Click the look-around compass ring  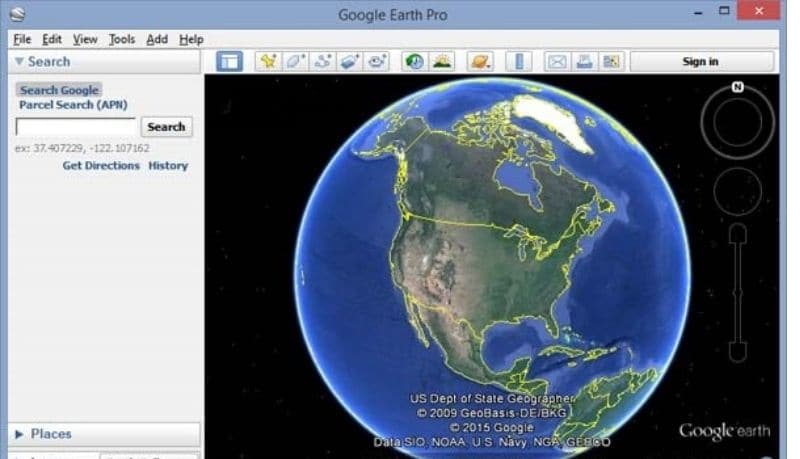737,123
